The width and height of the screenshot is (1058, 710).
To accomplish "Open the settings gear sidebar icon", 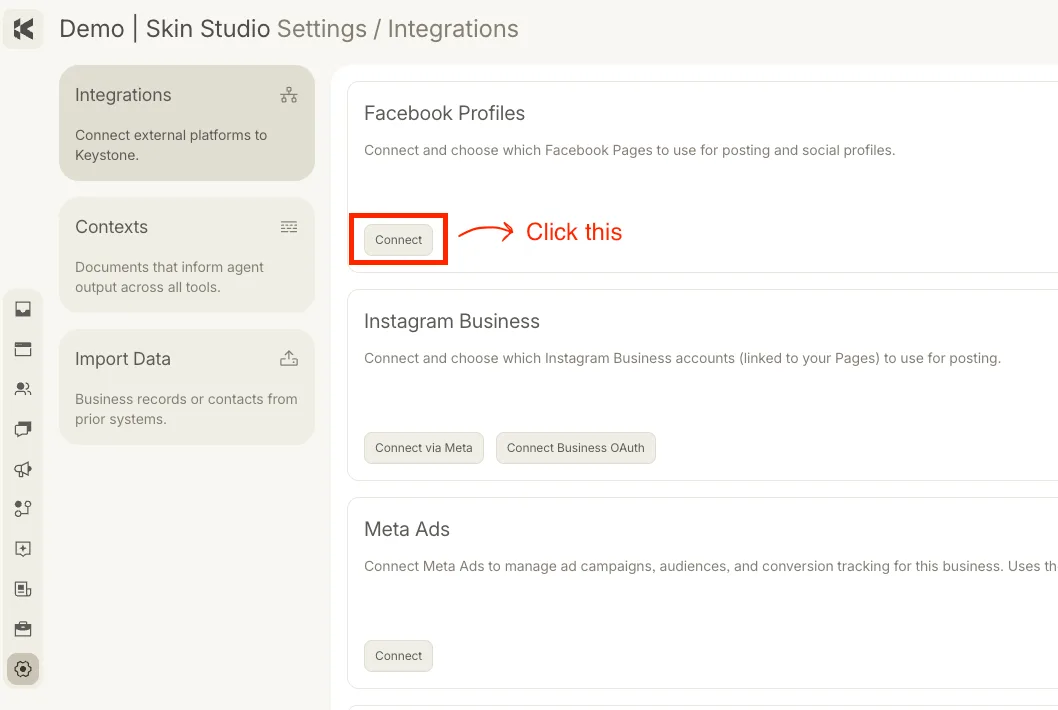I will tap(23, 669).
